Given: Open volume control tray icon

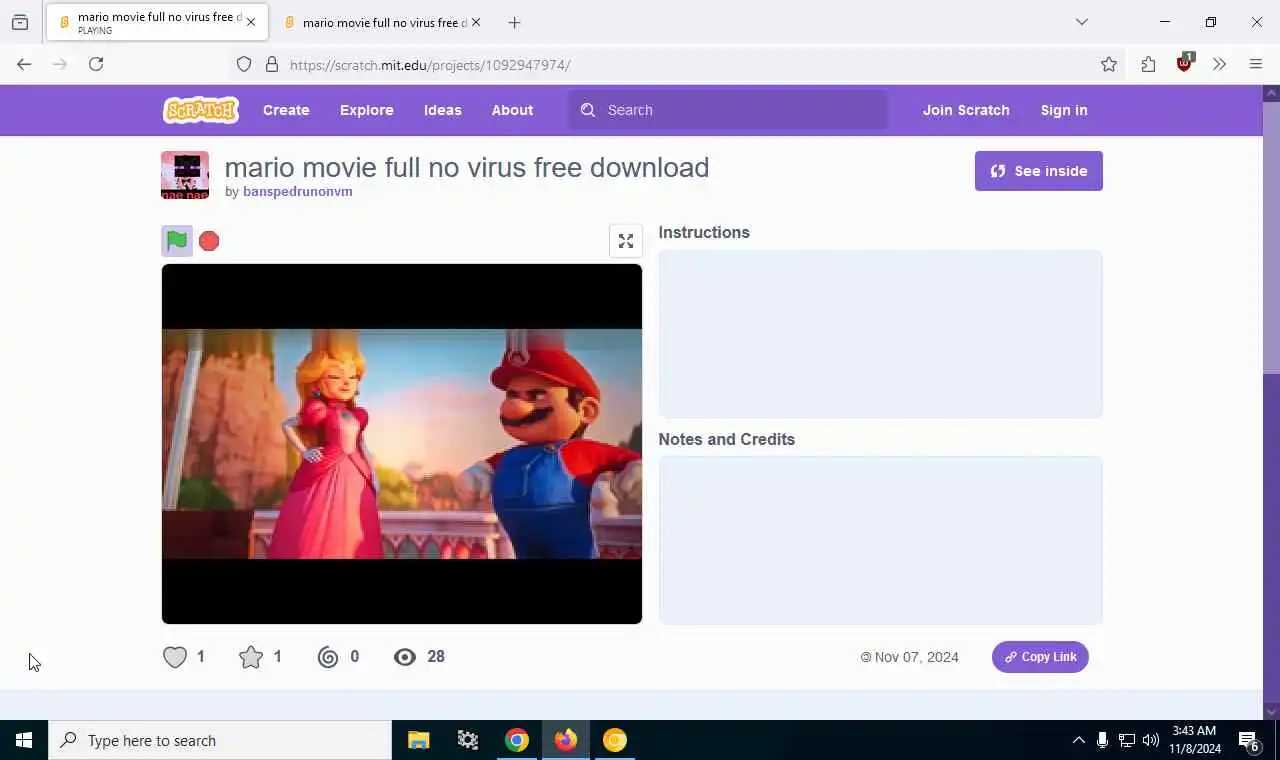Looking at the screenshot, I should 1151,740.
